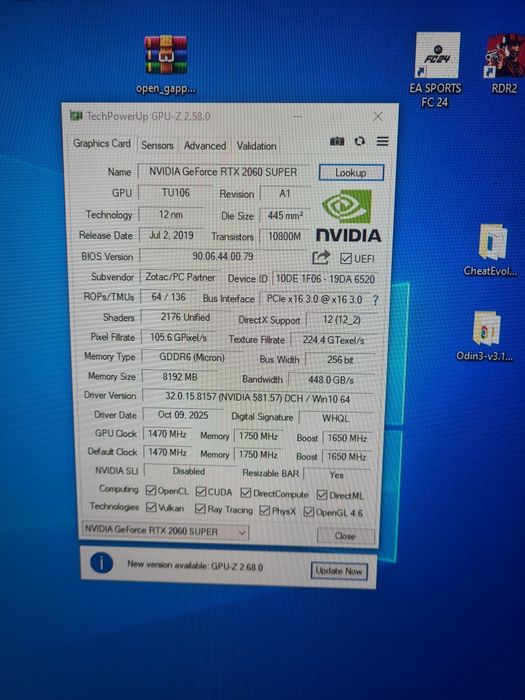Click the ROPs/TMUs field 64 / 136

tap(168, 297)
